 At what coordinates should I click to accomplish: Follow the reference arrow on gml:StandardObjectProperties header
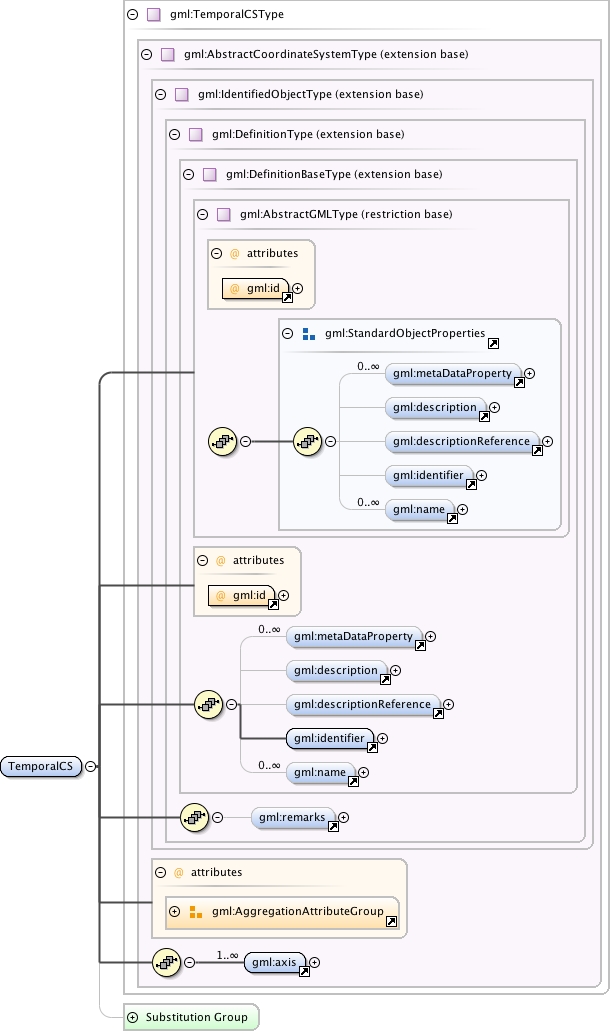coord(493,343)
